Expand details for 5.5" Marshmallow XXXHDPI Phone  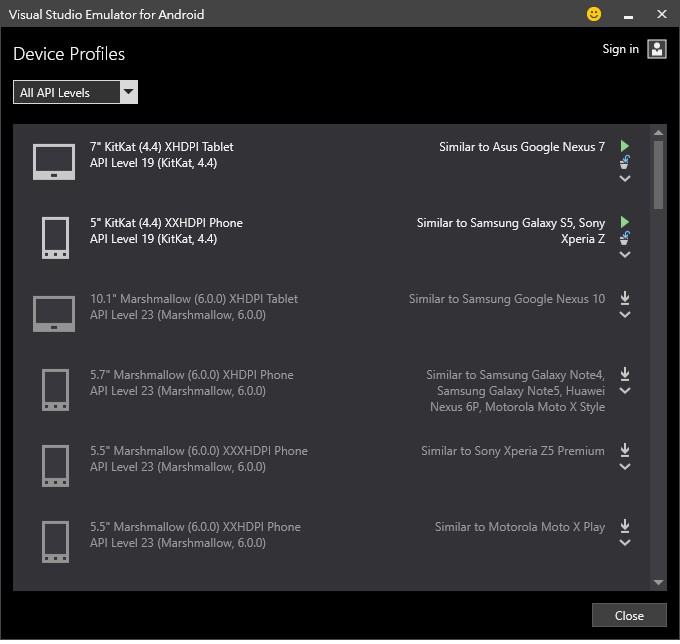point(624,466)
